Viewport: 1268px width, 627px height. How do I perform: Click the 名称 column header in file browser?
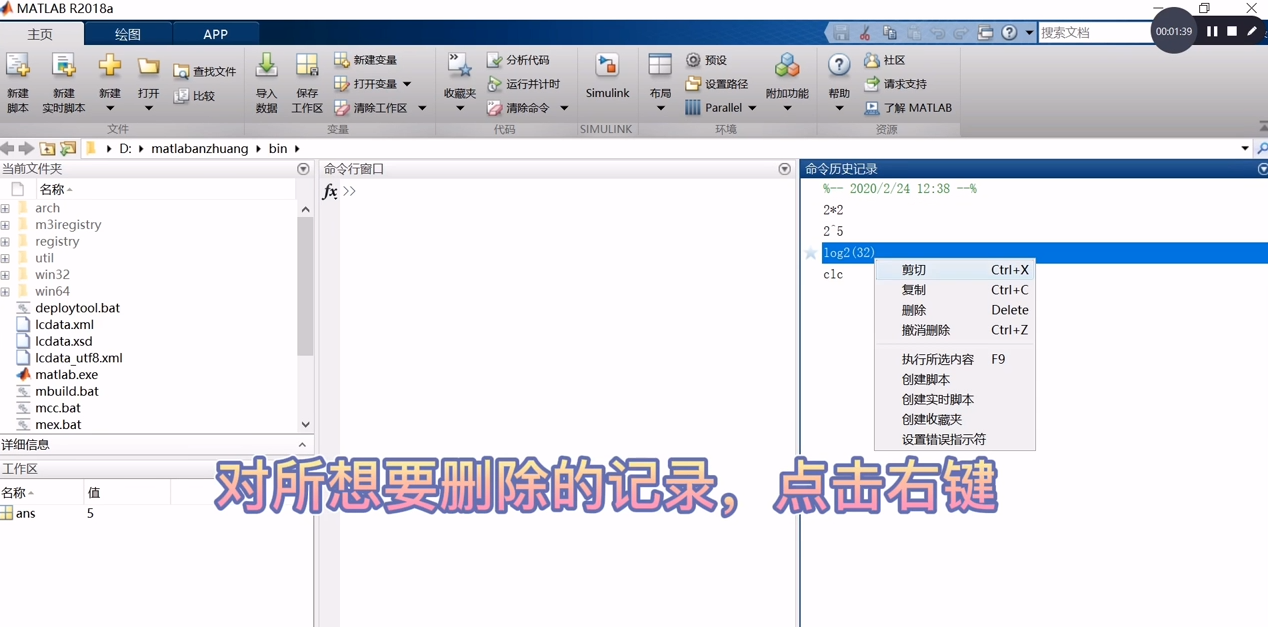52,189
